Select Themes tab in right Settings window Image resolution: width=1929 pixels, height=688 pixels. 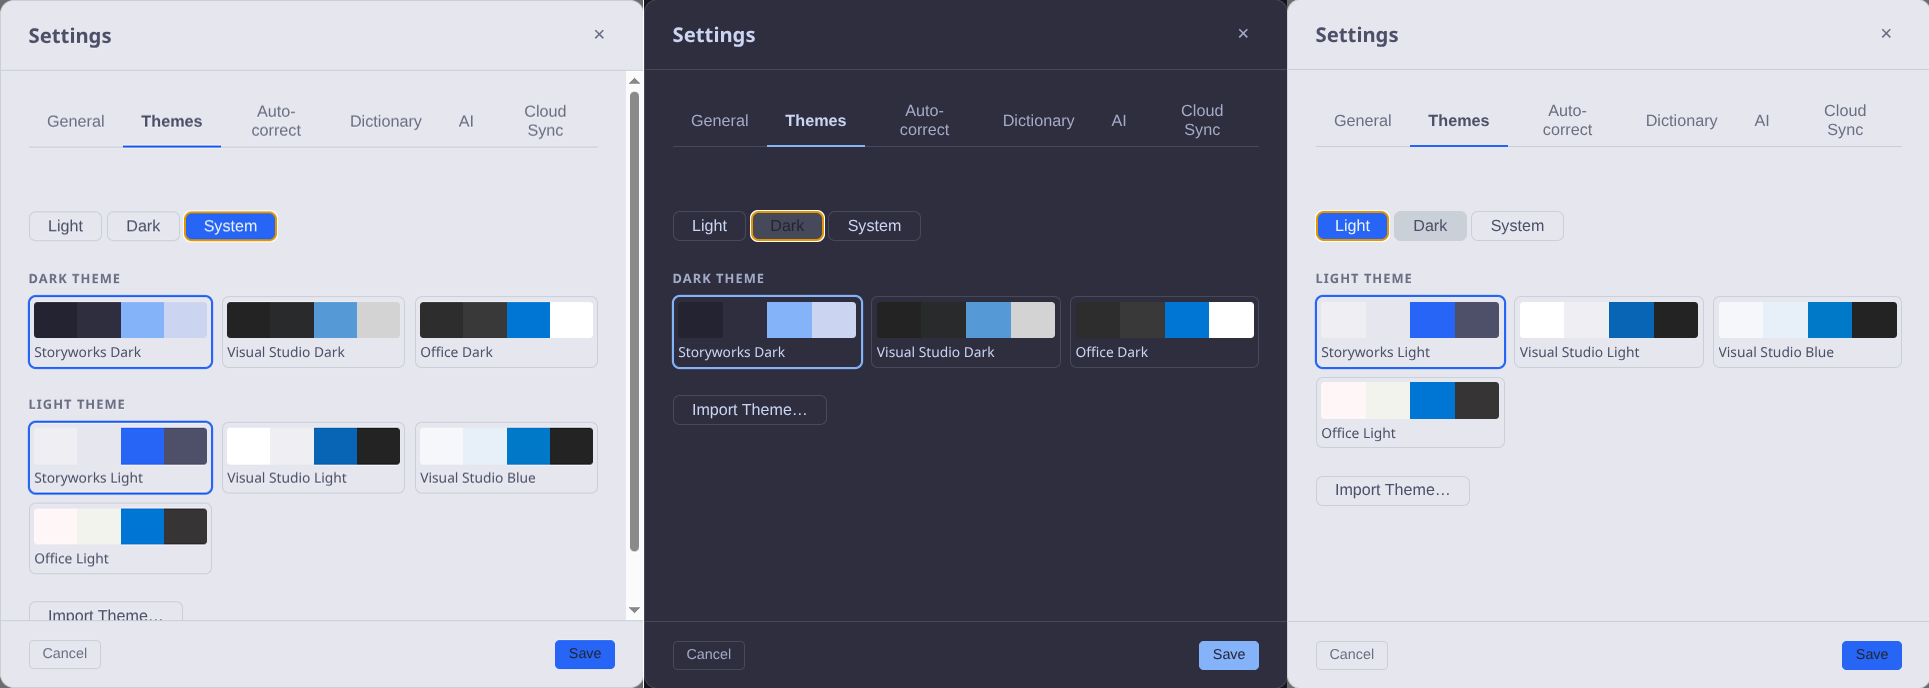[1459, 120]
